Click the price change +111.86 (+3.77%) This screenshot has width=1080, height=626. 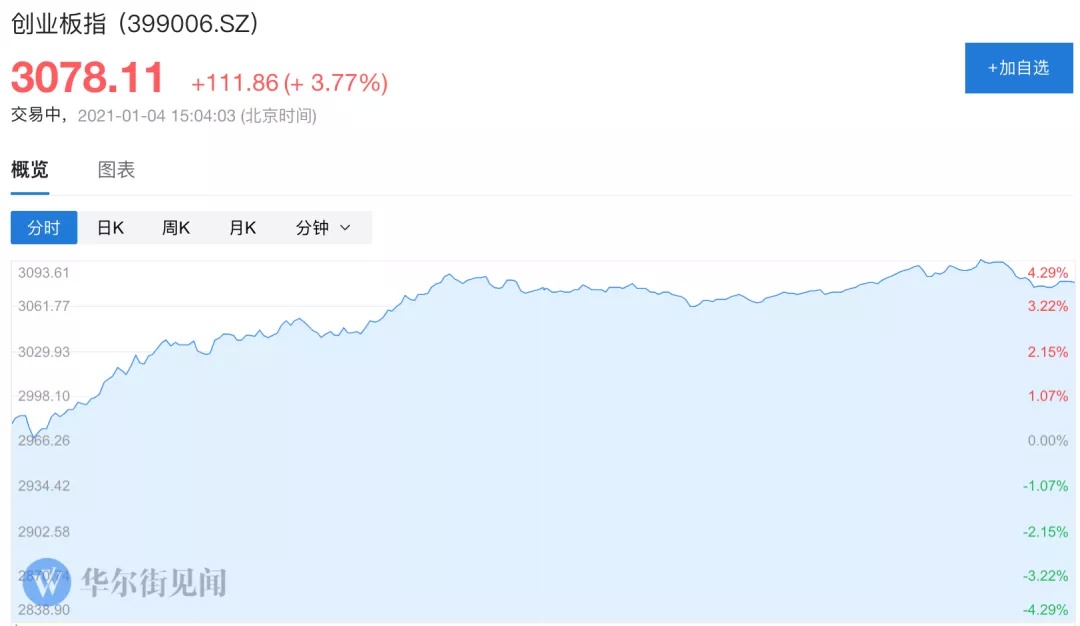coord(289,83)
